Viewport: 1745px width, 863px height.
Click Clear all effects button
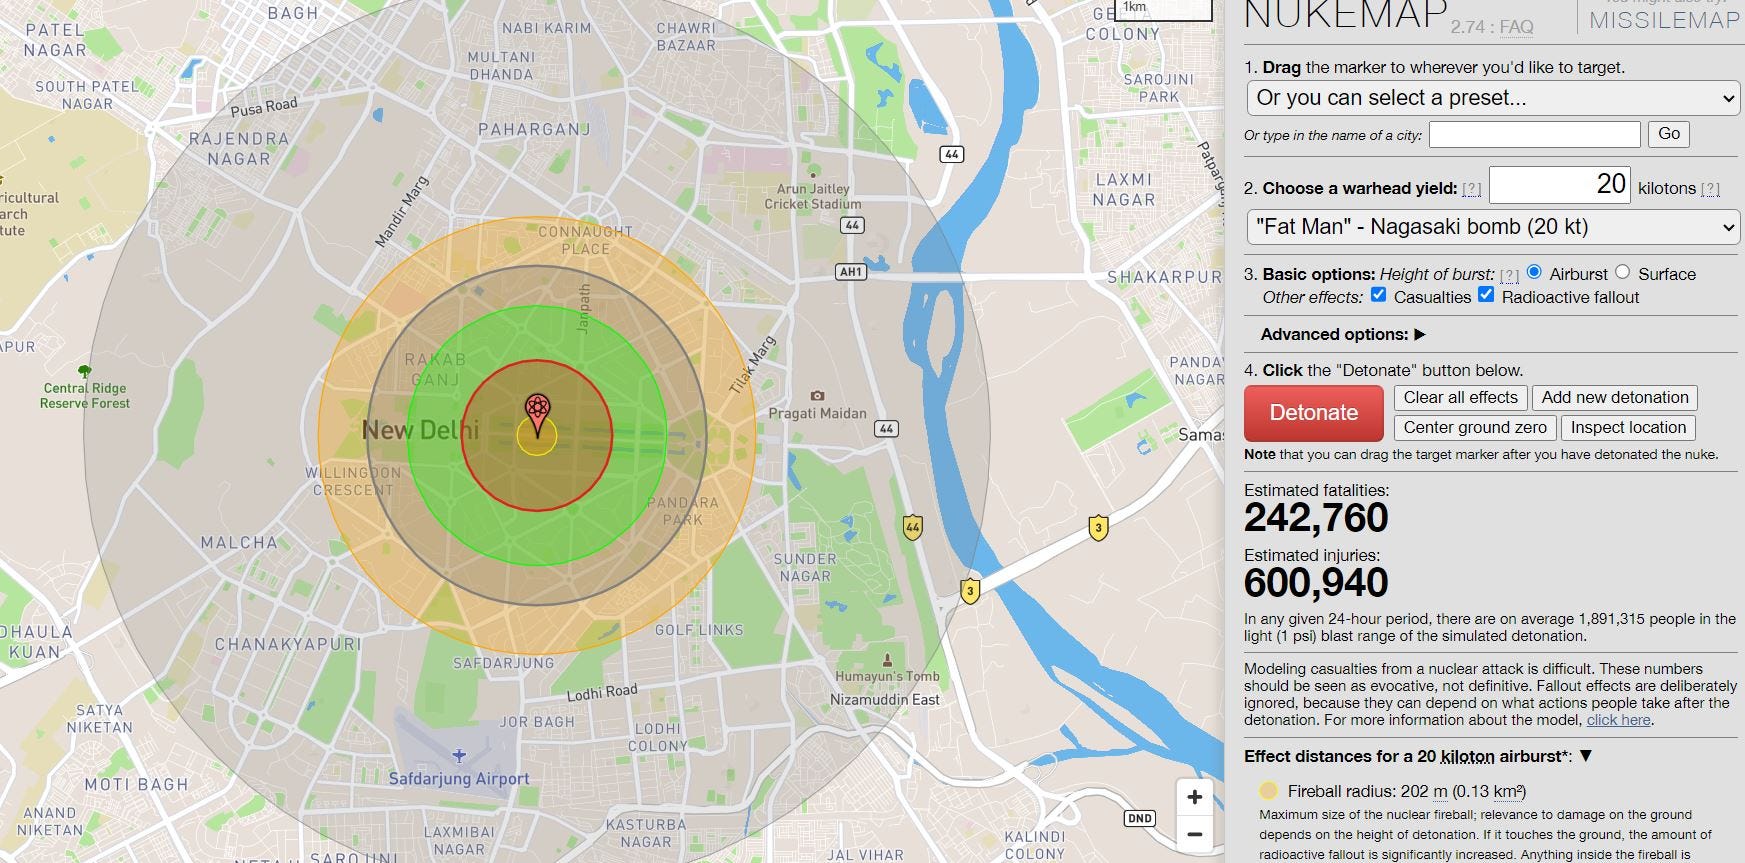tap(1460, 398)
